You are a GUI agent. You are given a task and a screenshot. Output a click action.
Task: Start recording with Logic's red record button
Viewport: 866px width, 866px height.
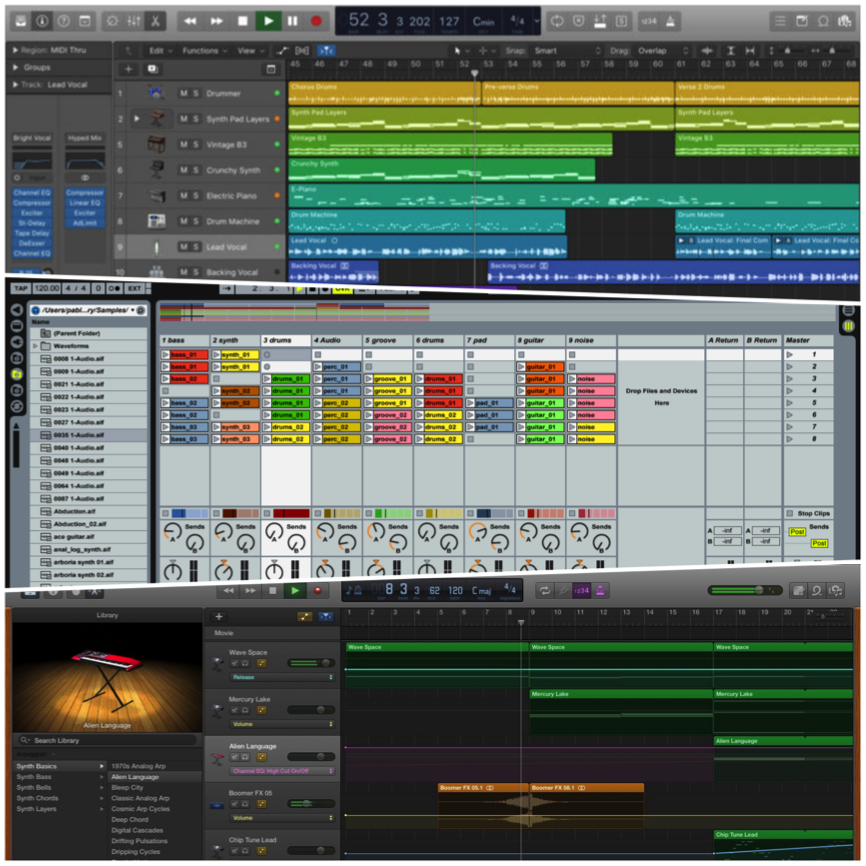(x=316, y=21)
